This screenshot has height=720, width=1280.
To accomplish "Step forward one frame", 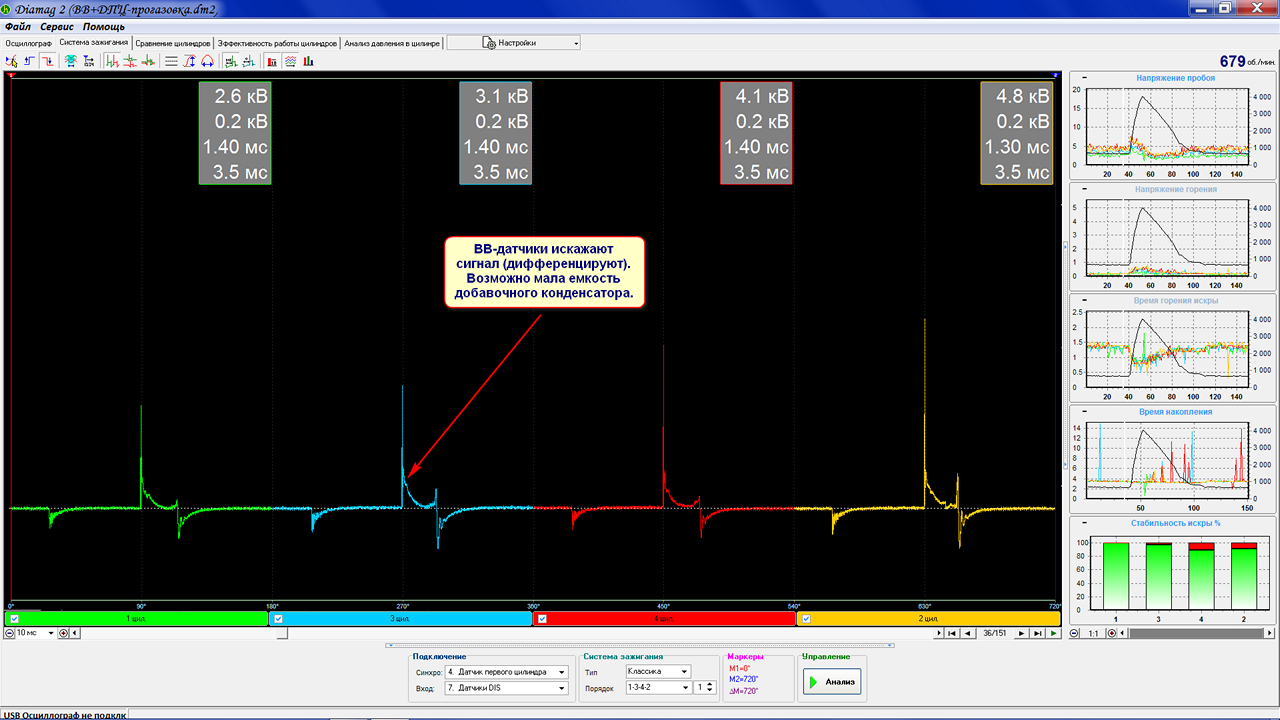I will click(x=1022, y=633).
